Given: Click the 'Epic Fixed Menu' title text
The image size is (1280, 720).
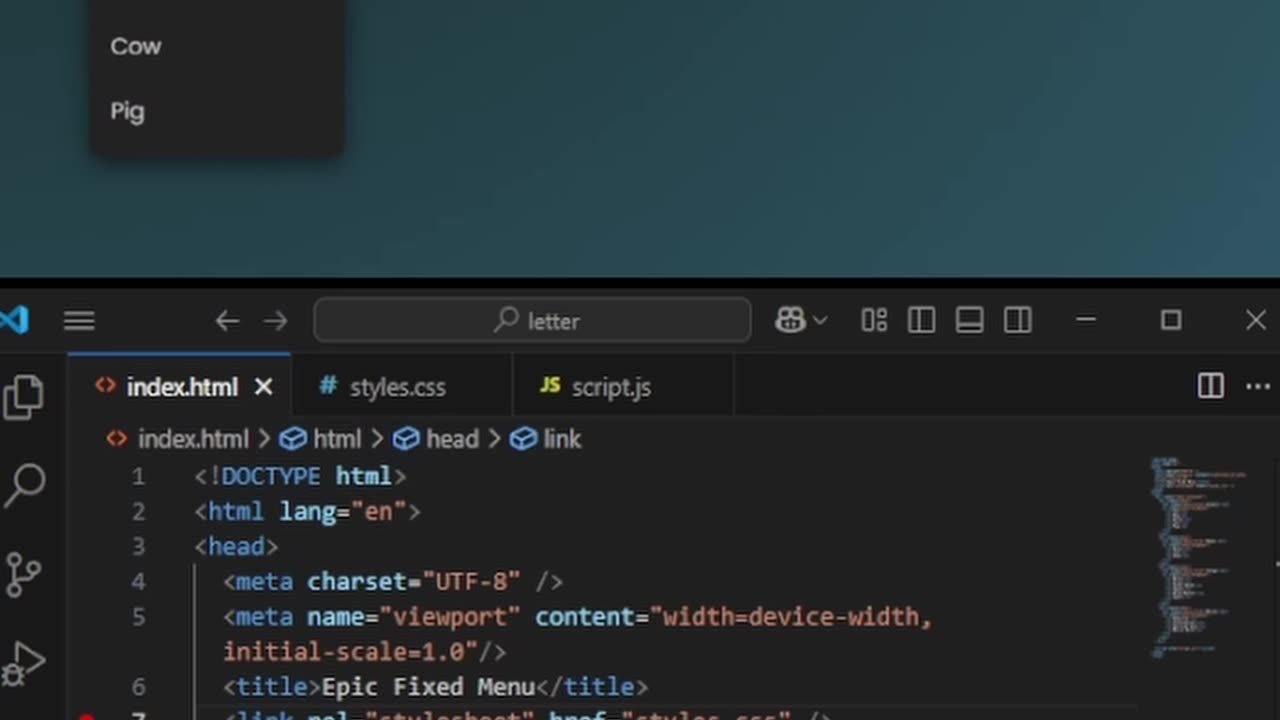Looking at the screenshot, I should pyautogui.click(x=428, y=687).
